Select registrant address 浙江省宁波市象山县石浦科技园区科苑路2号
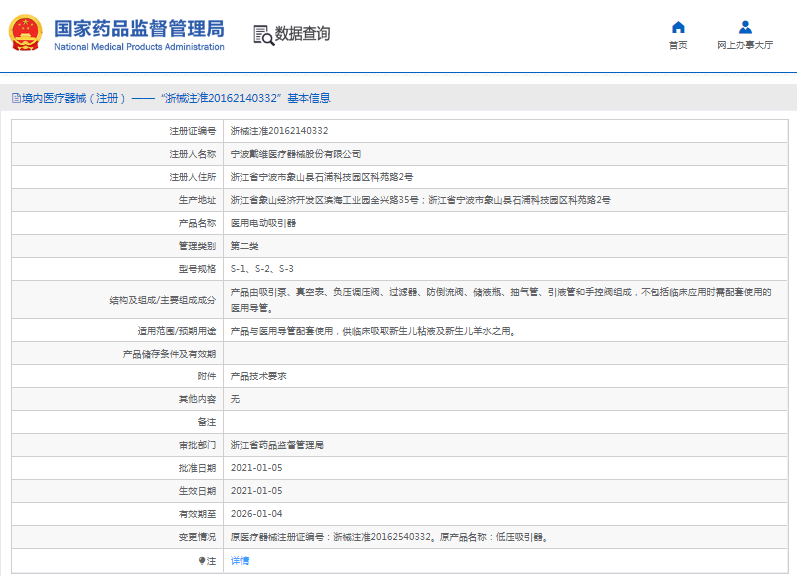 (322, 177)
